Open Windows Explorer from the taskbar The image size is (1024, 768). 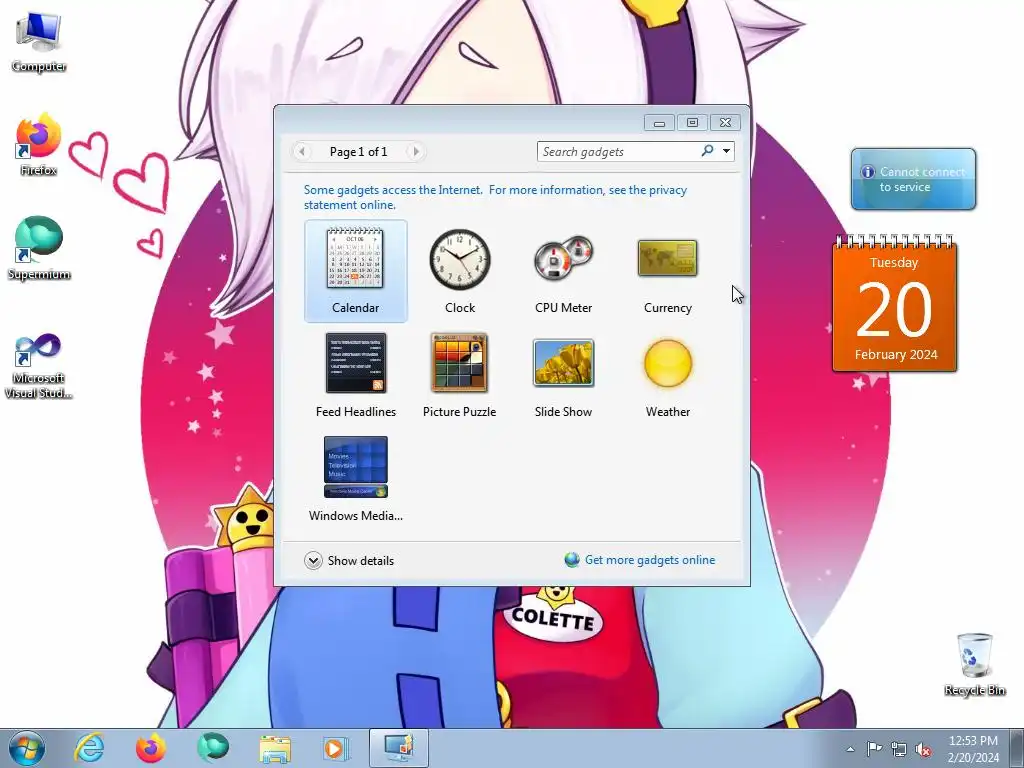275,748
